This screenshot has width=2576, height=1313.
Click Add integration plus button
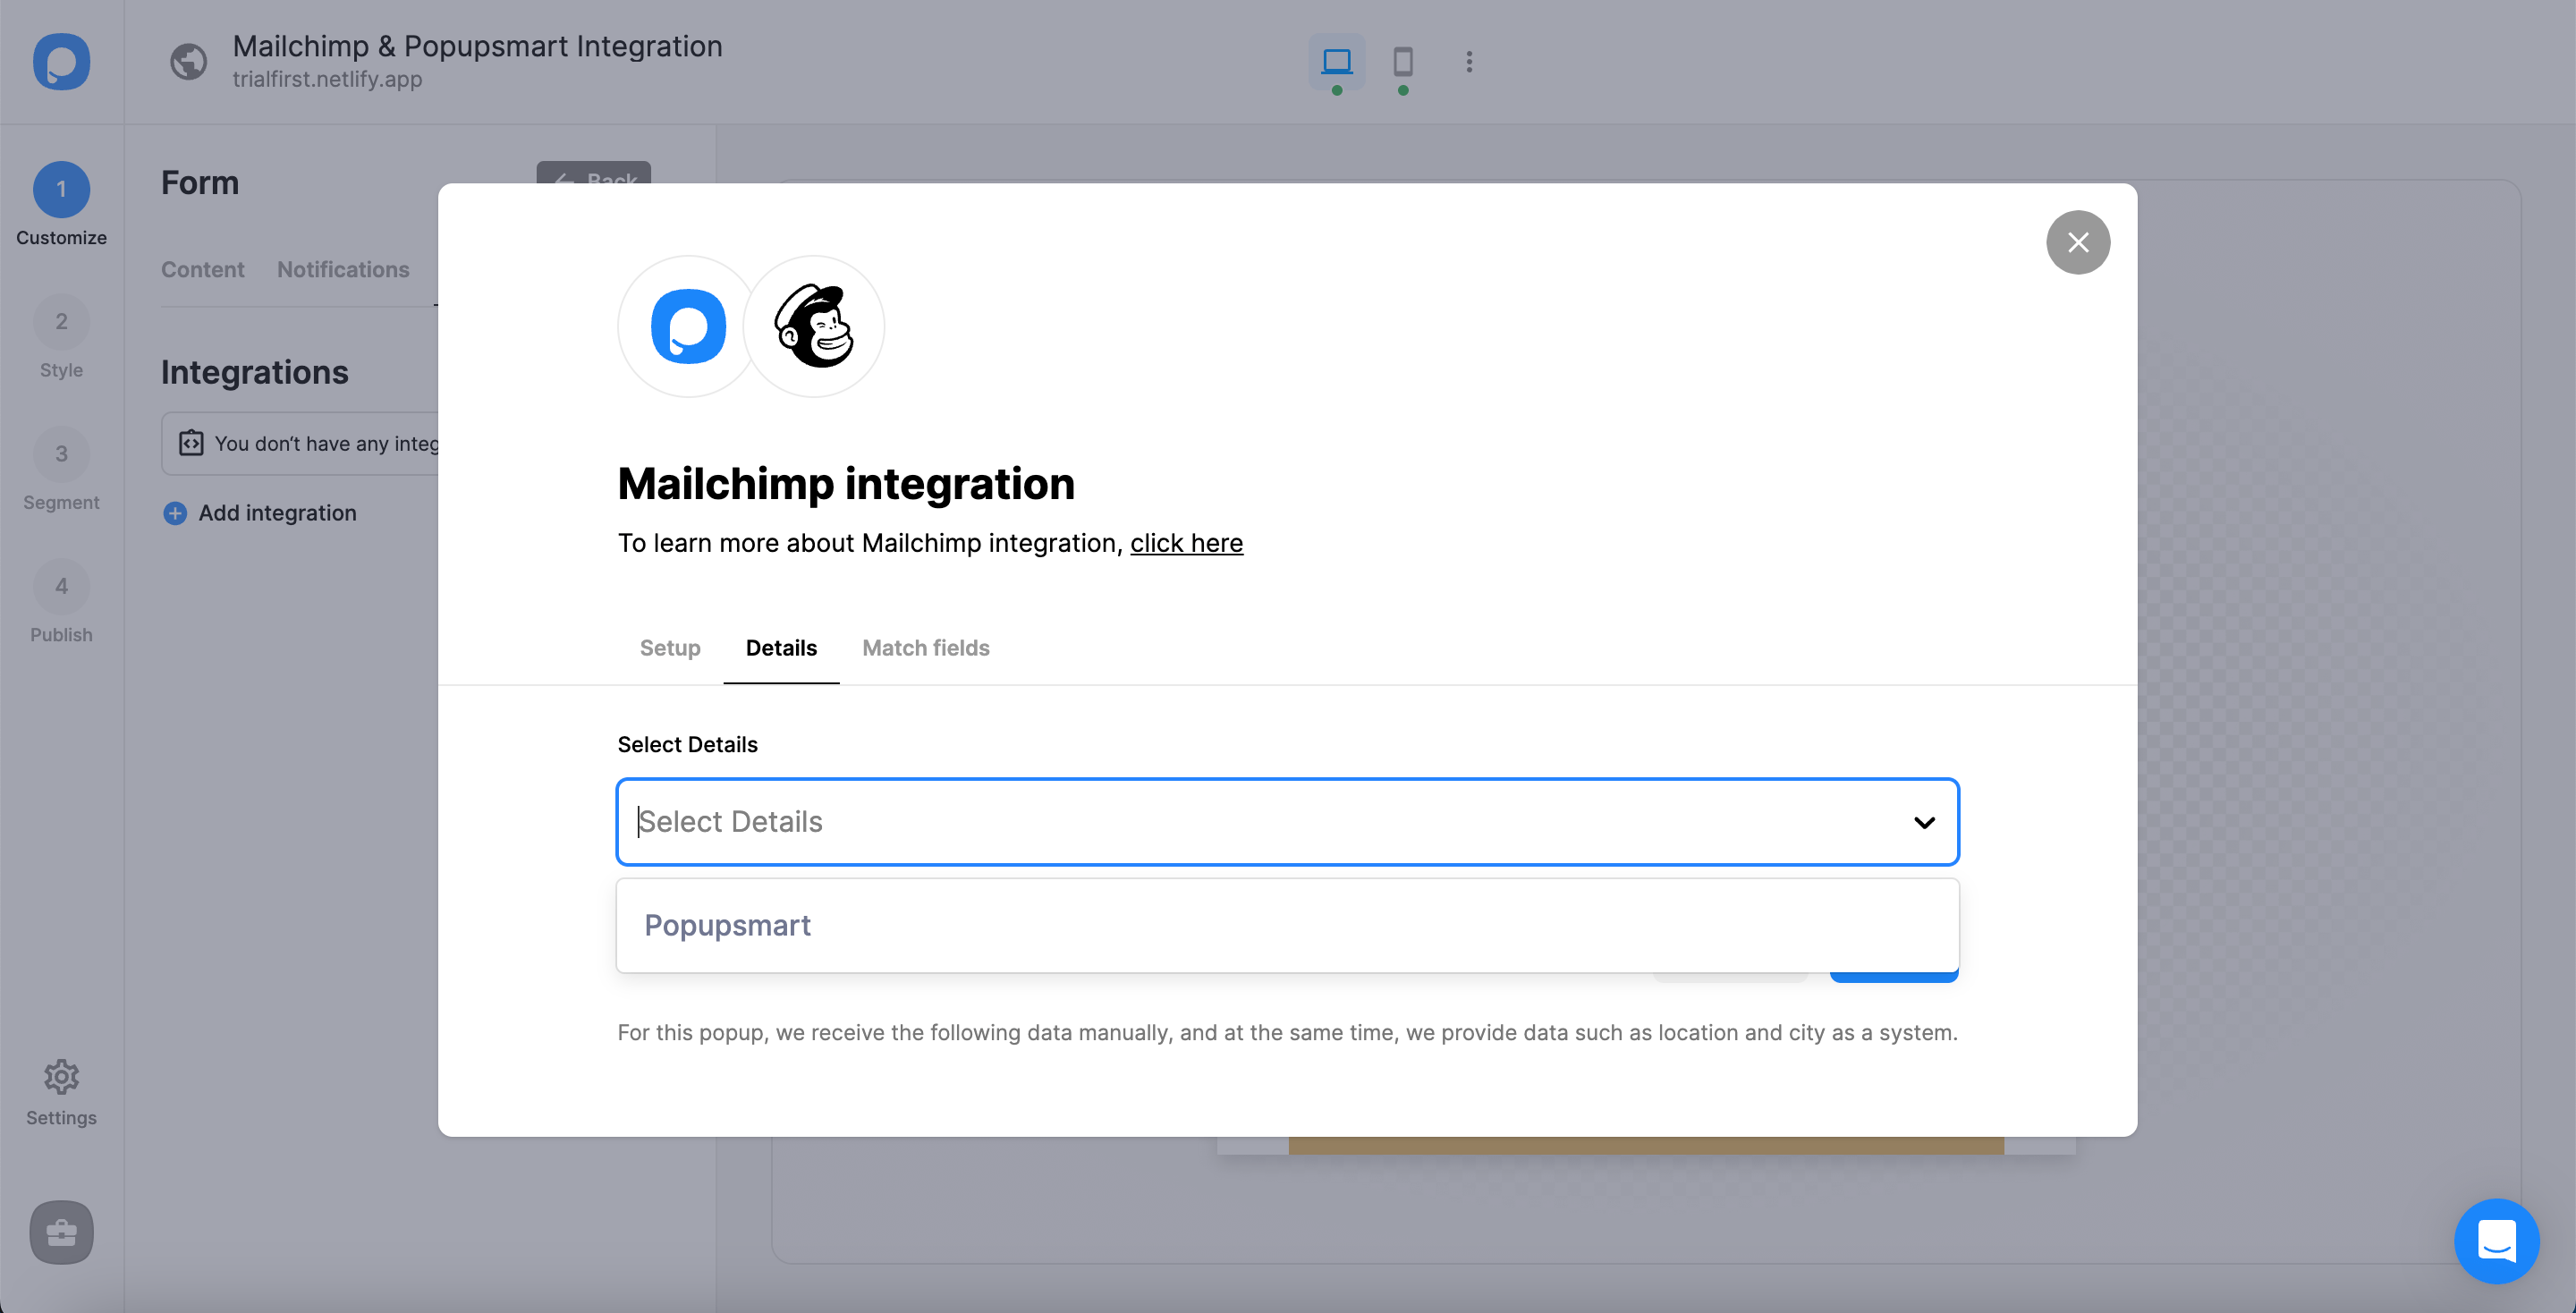pos(176,513)
